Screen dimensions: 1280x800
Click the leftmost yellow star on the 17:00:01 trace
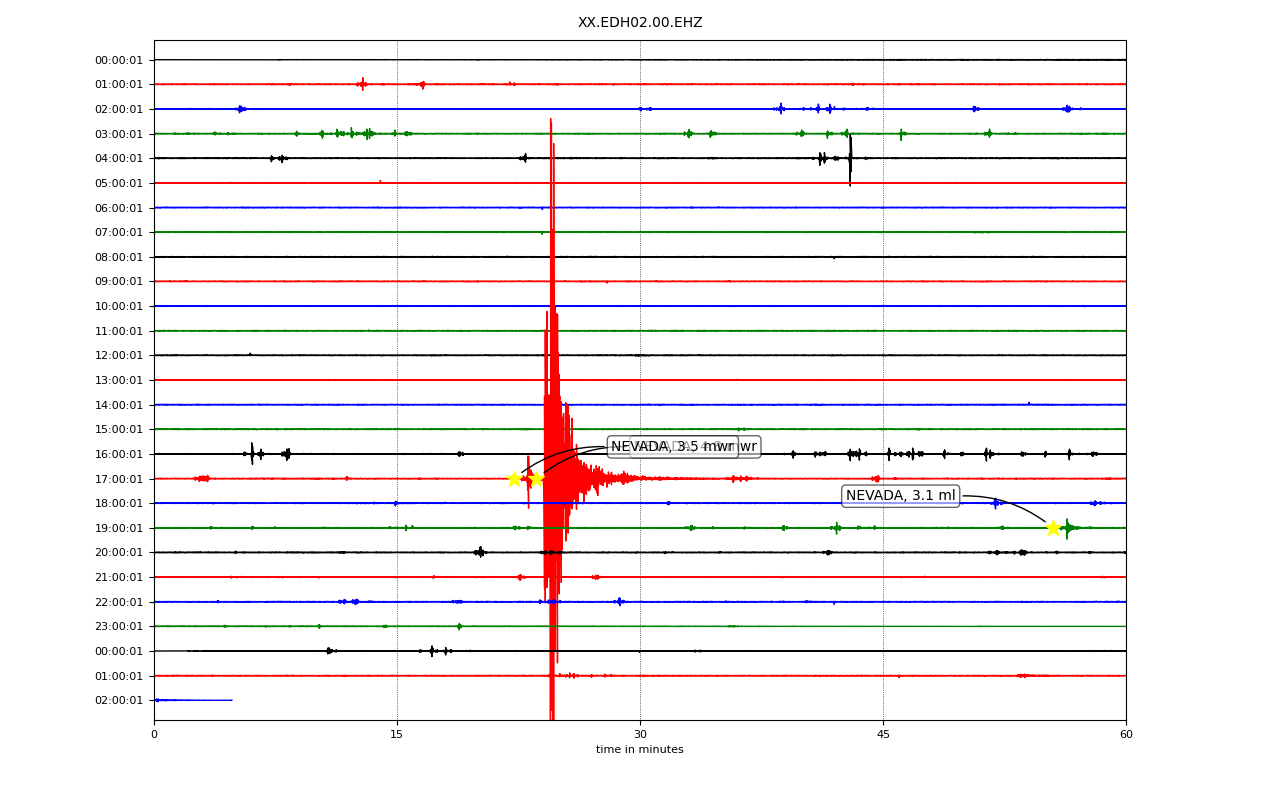(x=514, y=479)
